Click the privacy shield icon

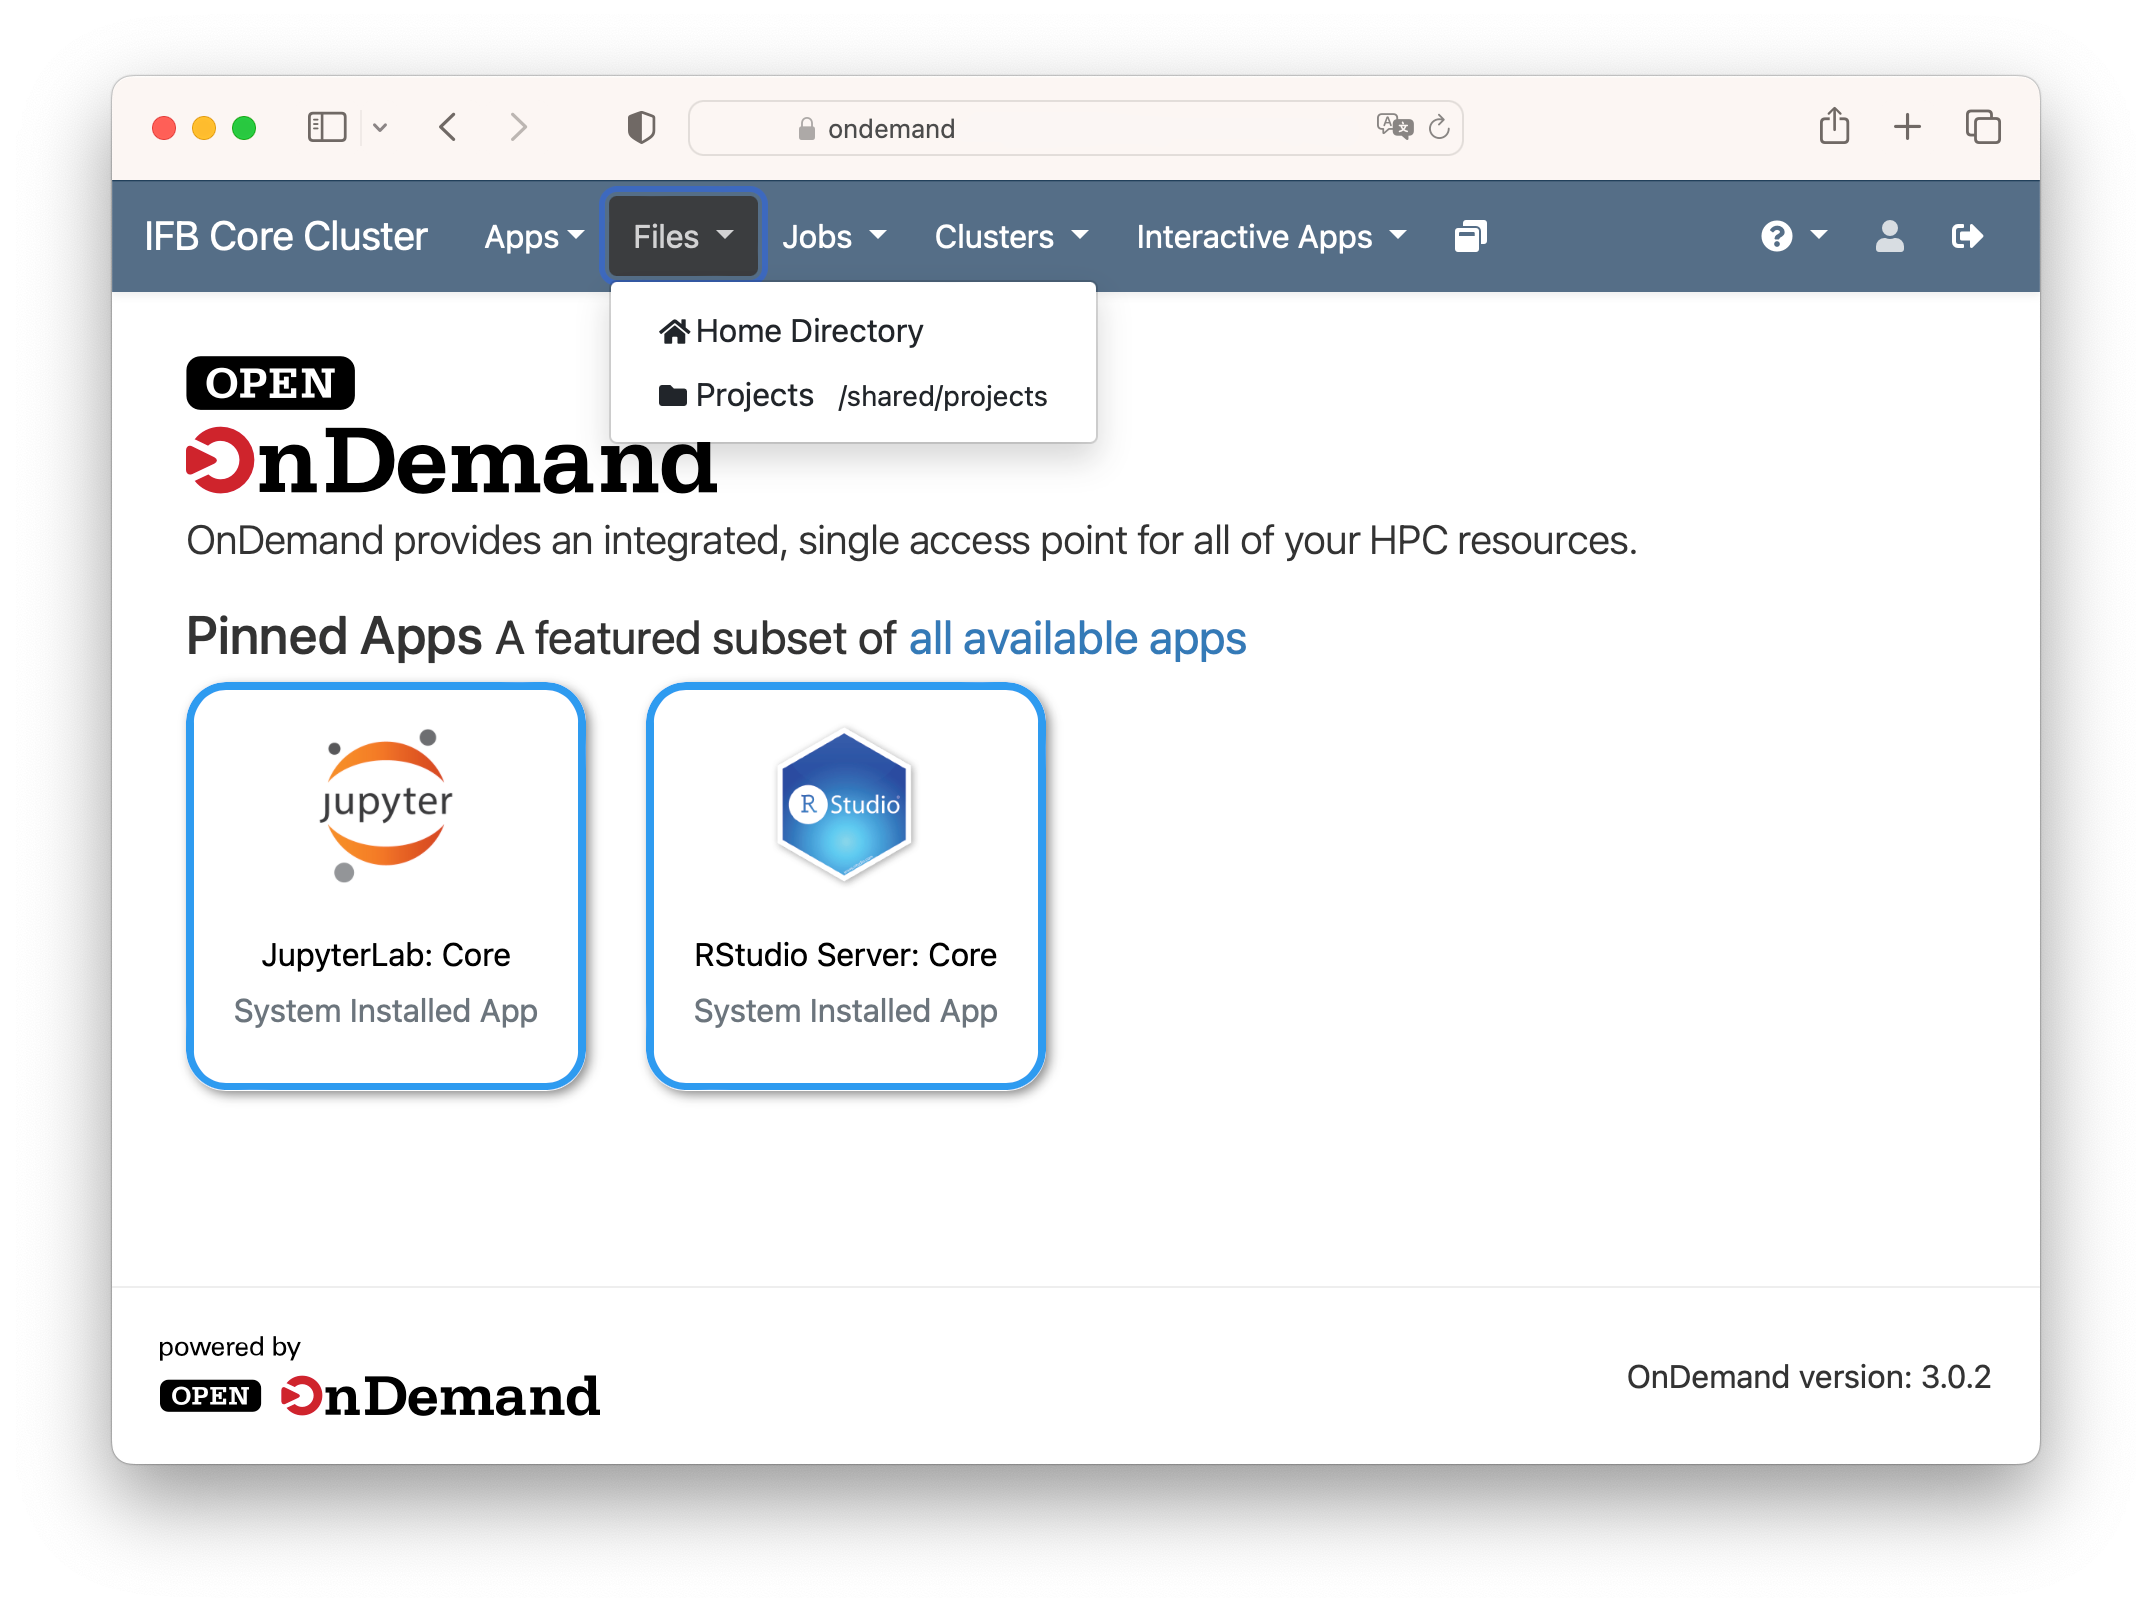(641, 127)
